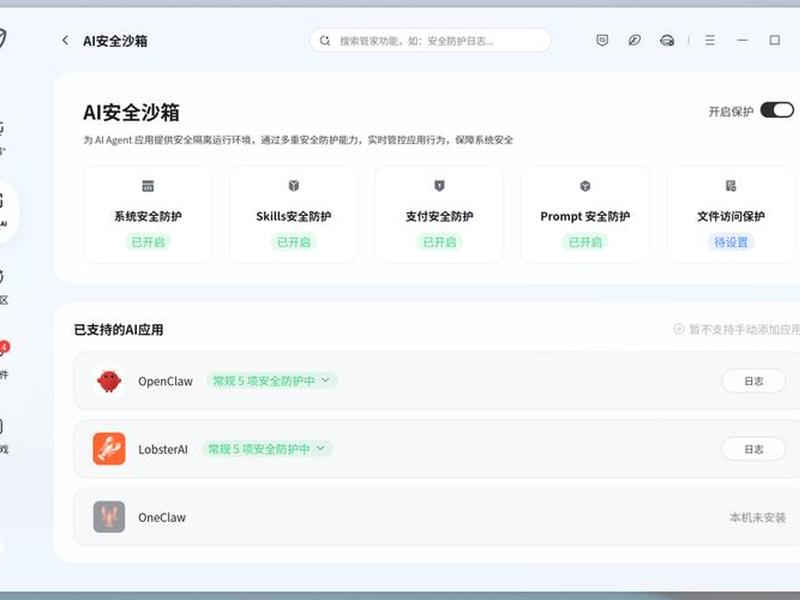800x600 pixels.
Task: Toggle the 开启保护 switch
Action: coord(777,110)
